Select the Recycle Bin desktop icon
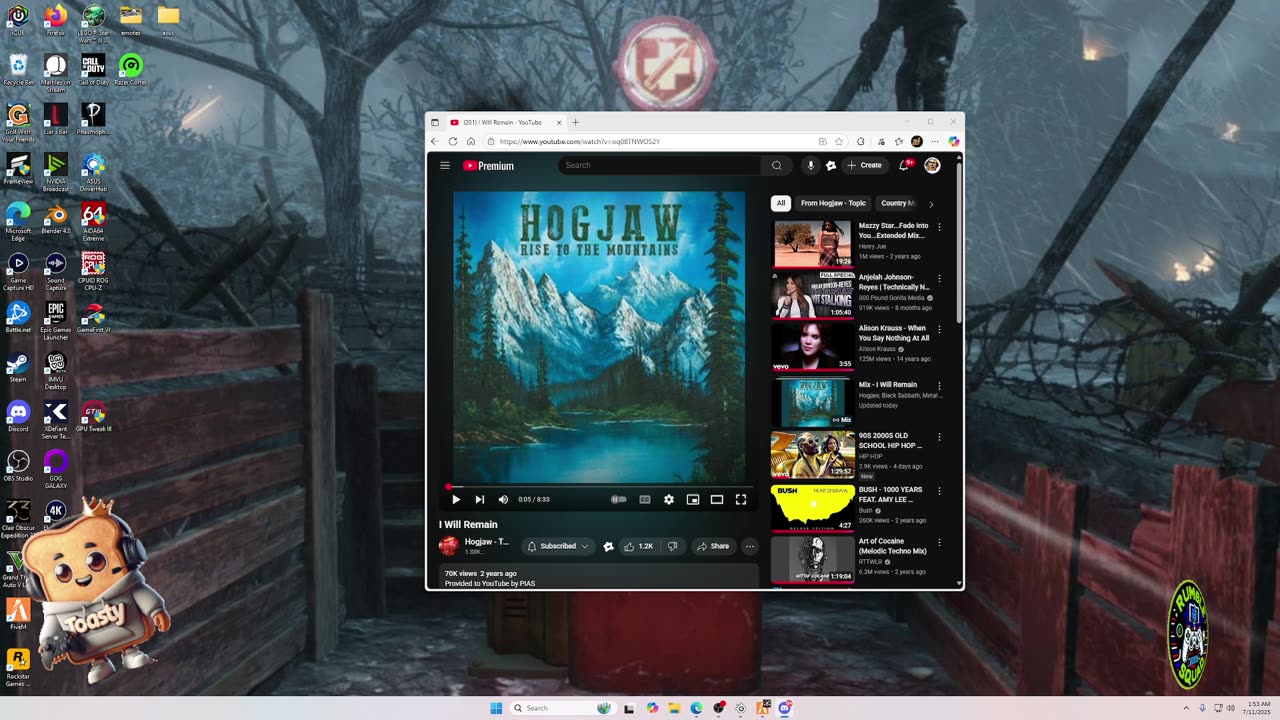Viewport: 1280px width, 720px height. click(x=18, y=70)
